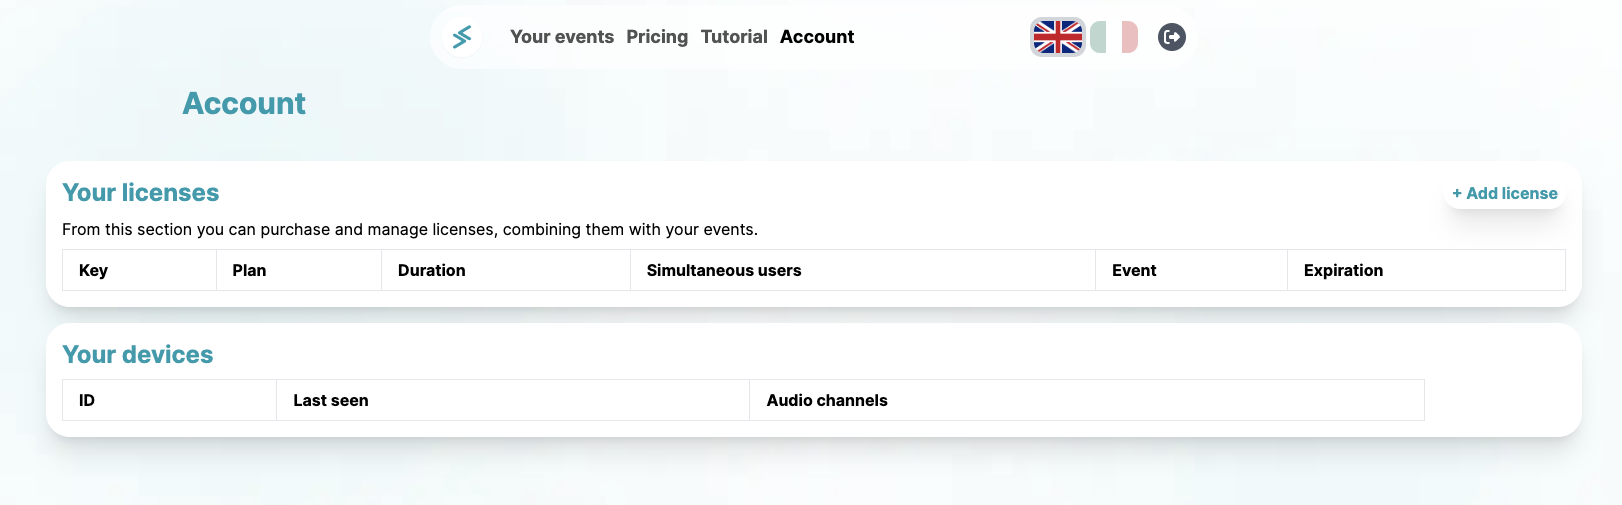Click the ID column header in devices

[87, 400]
